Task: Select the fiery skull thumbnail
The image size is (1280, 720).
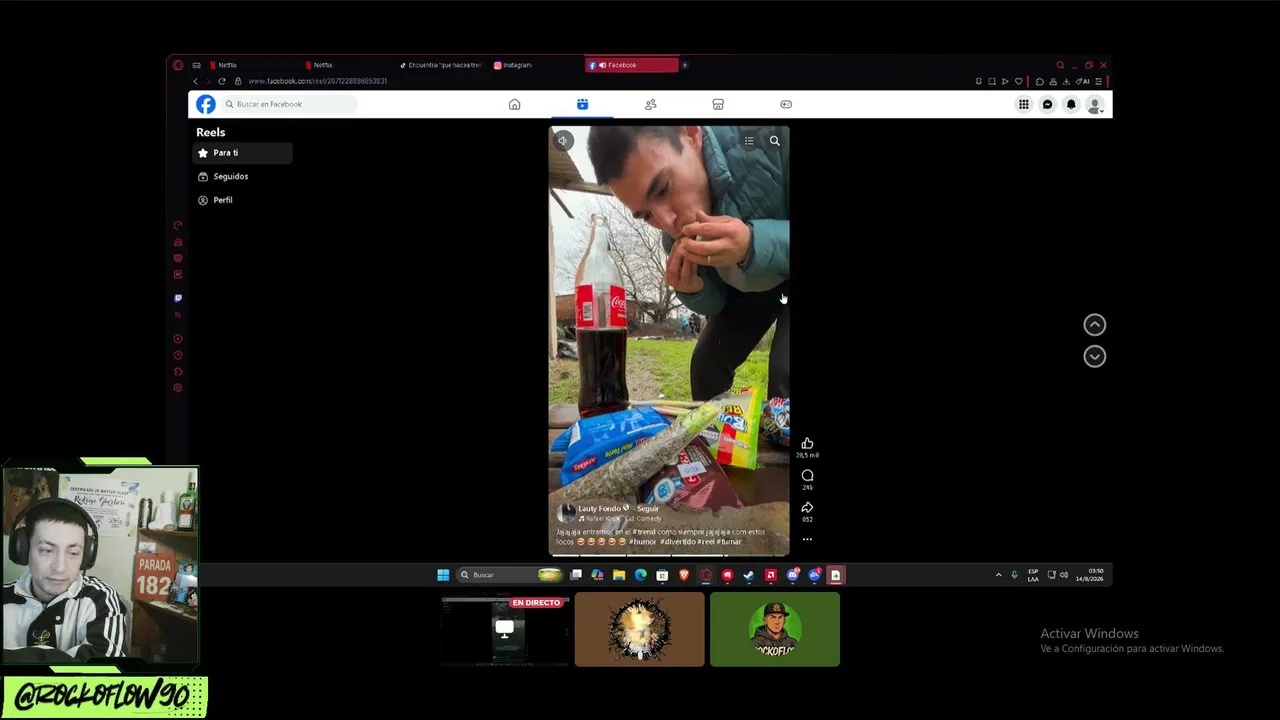Action: click(640, 629)
